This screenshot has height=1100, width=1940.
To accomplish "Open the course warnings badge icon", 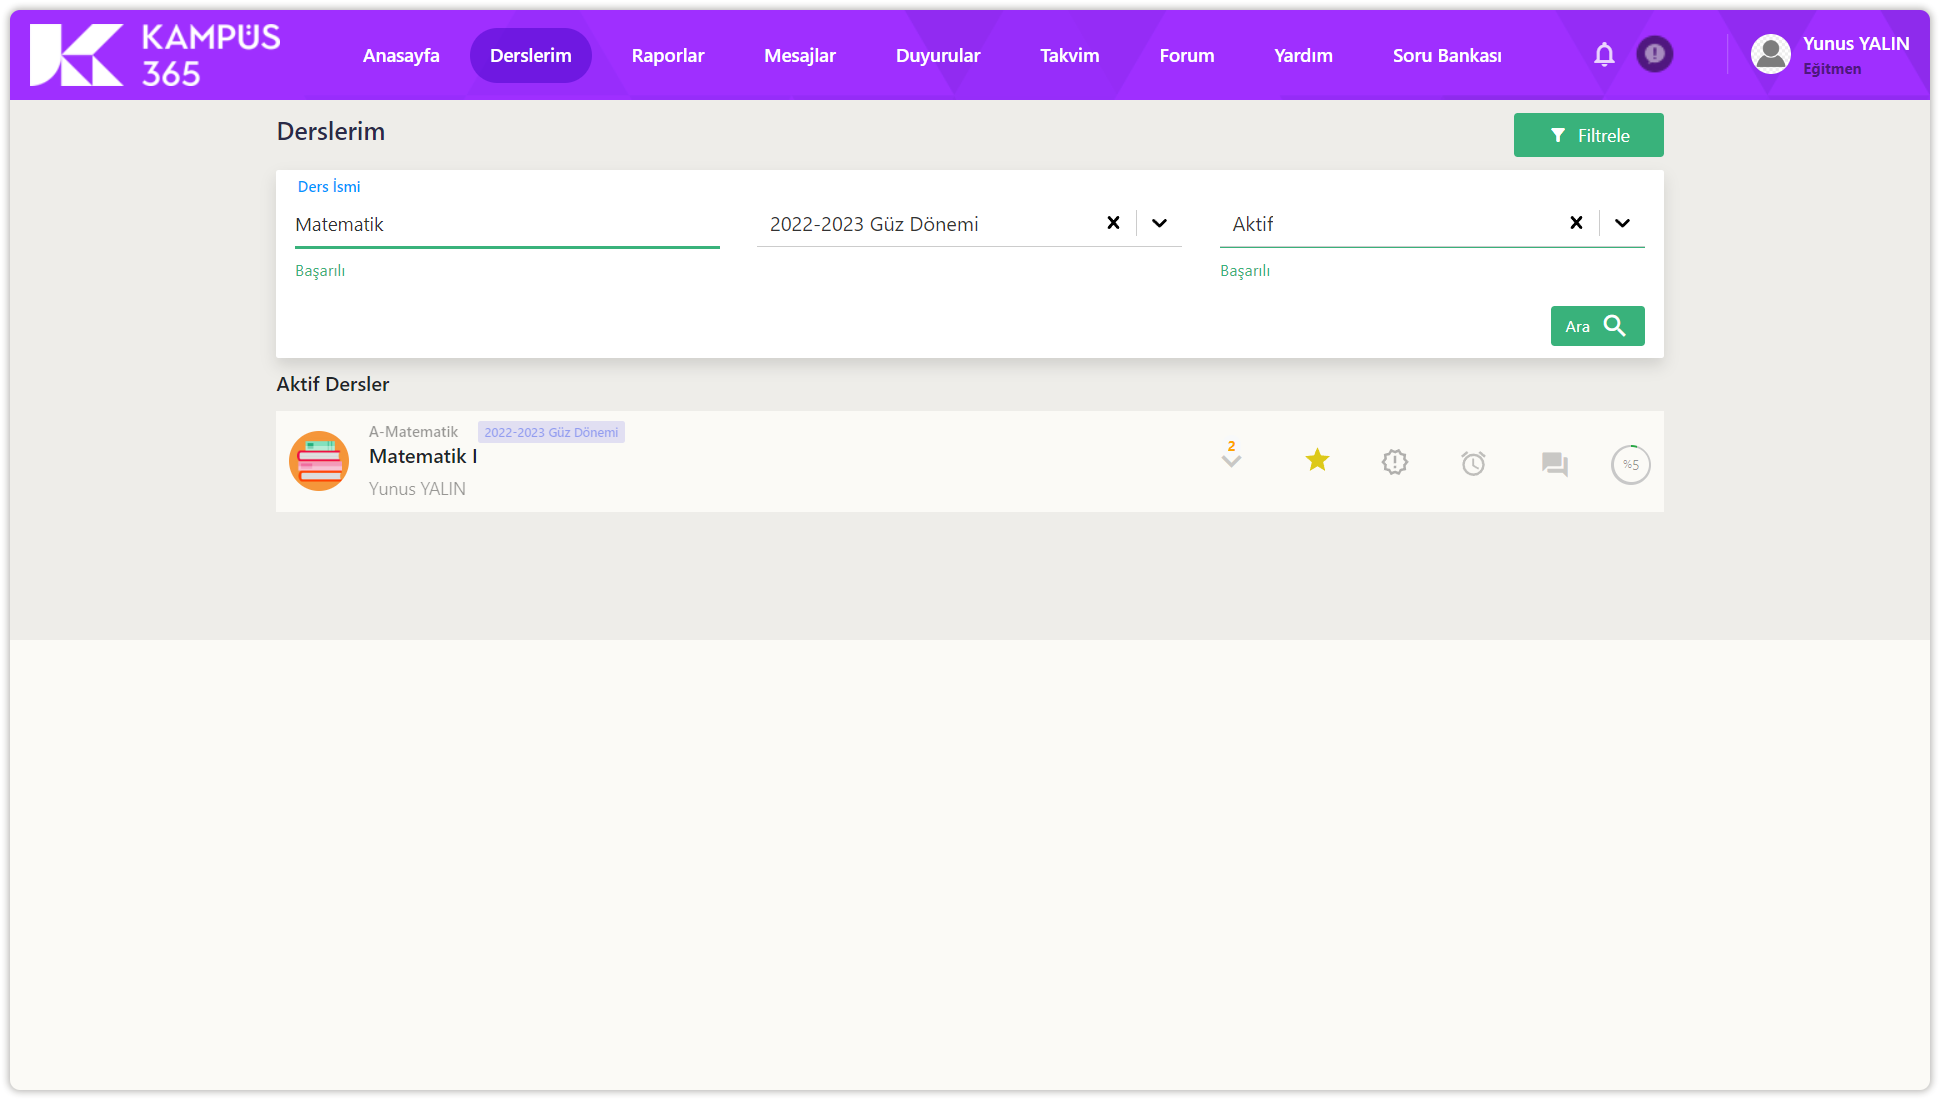I will point(1395,462).
